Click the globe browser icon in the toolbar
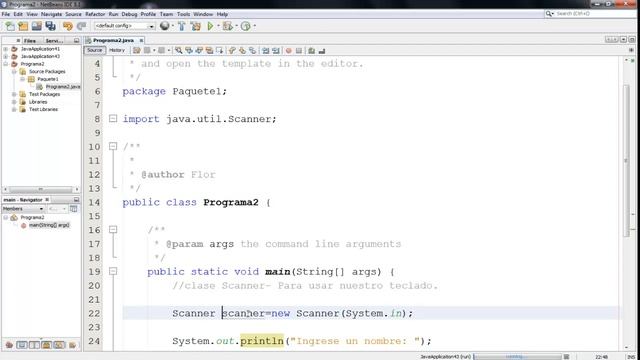Viewport: 640px width, 360px height. pyautogui.click(x=164, y=26)
